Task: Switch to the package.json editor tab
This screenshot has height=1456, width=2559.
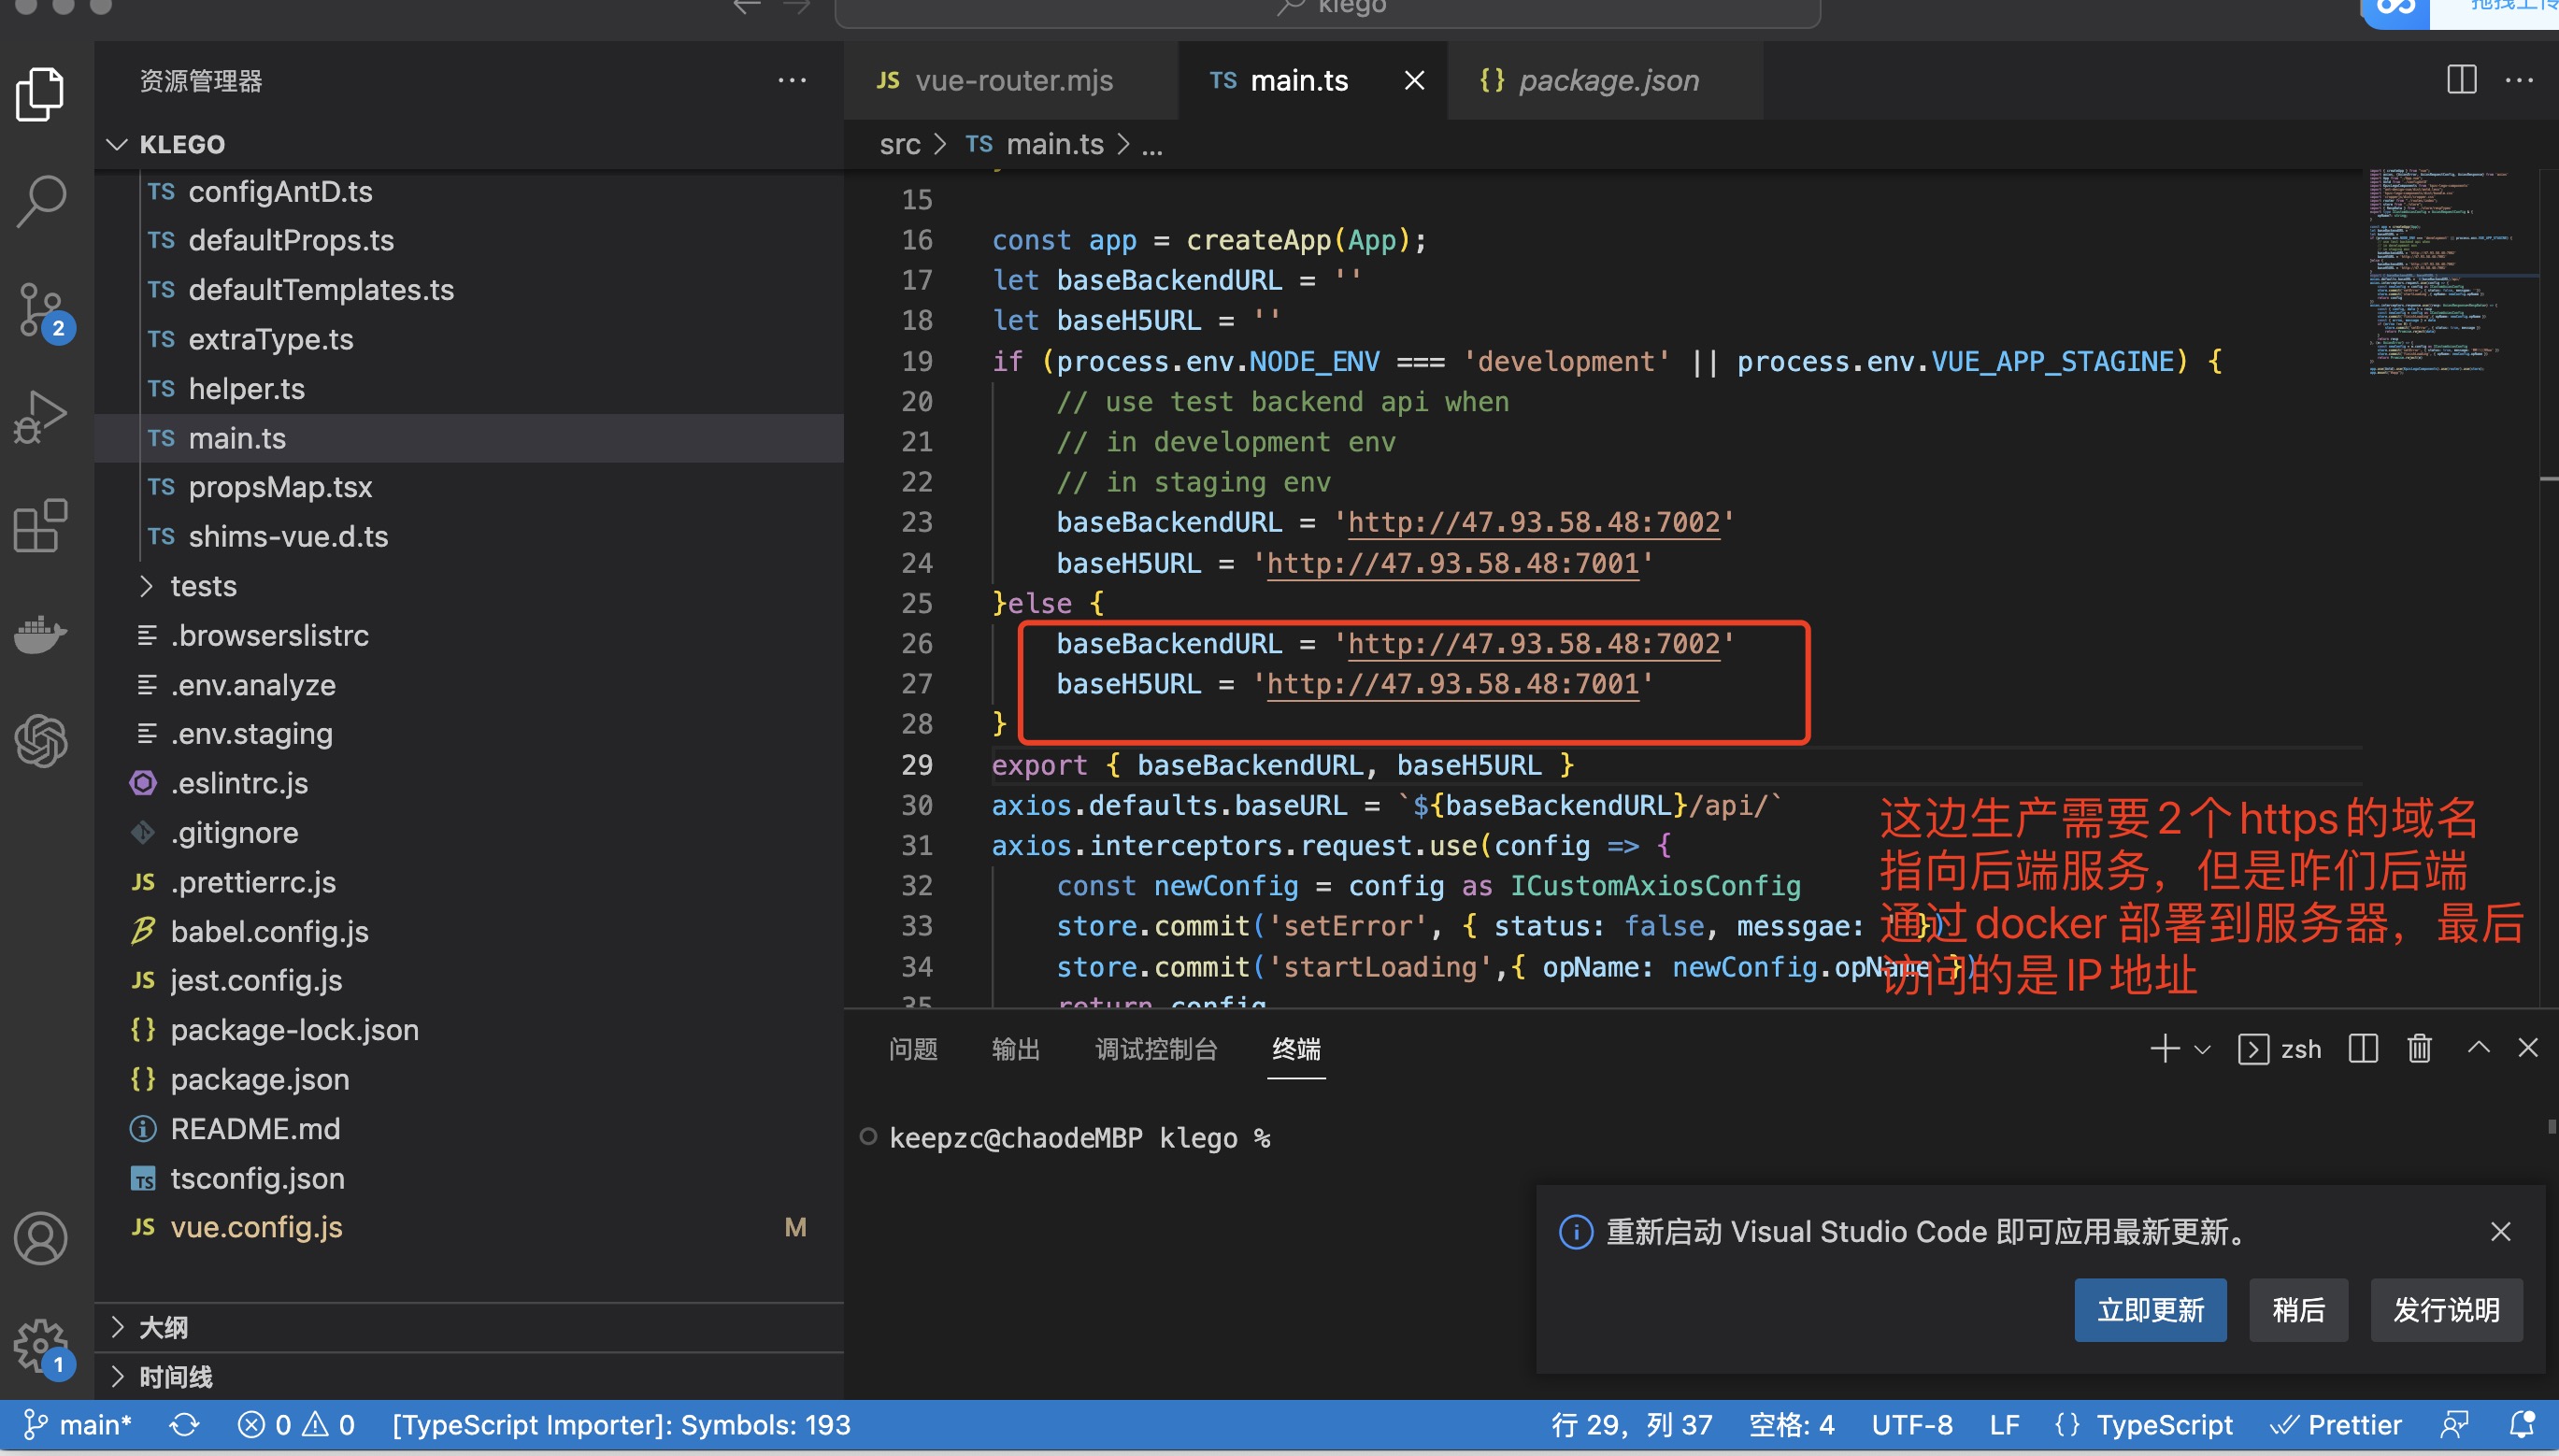Action: pos(1606,80)
